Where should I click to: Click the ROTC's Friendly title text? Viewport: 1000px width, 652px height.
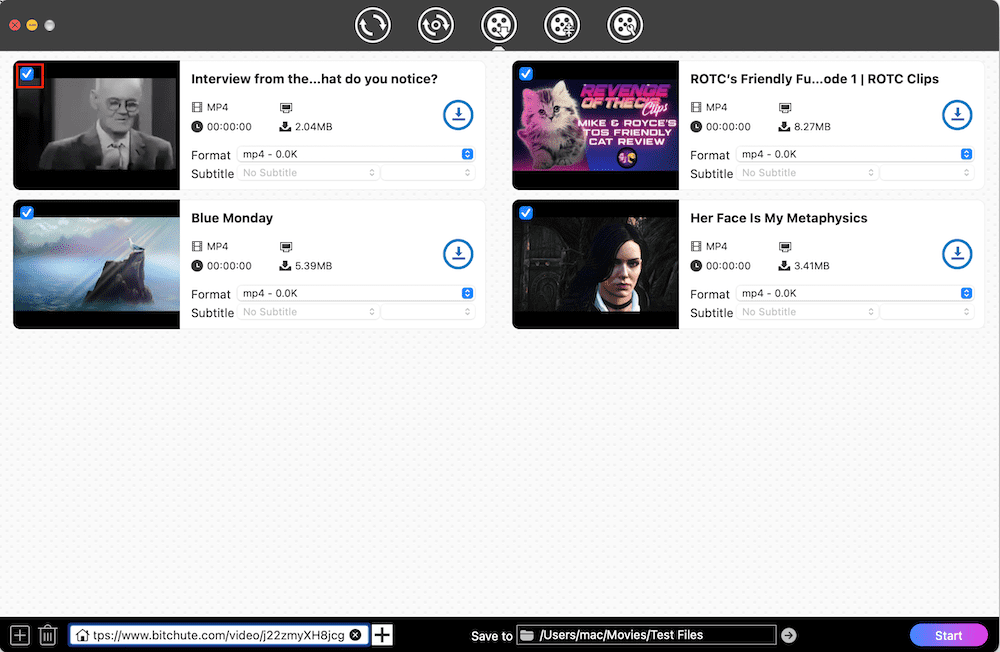click(814, 79)
